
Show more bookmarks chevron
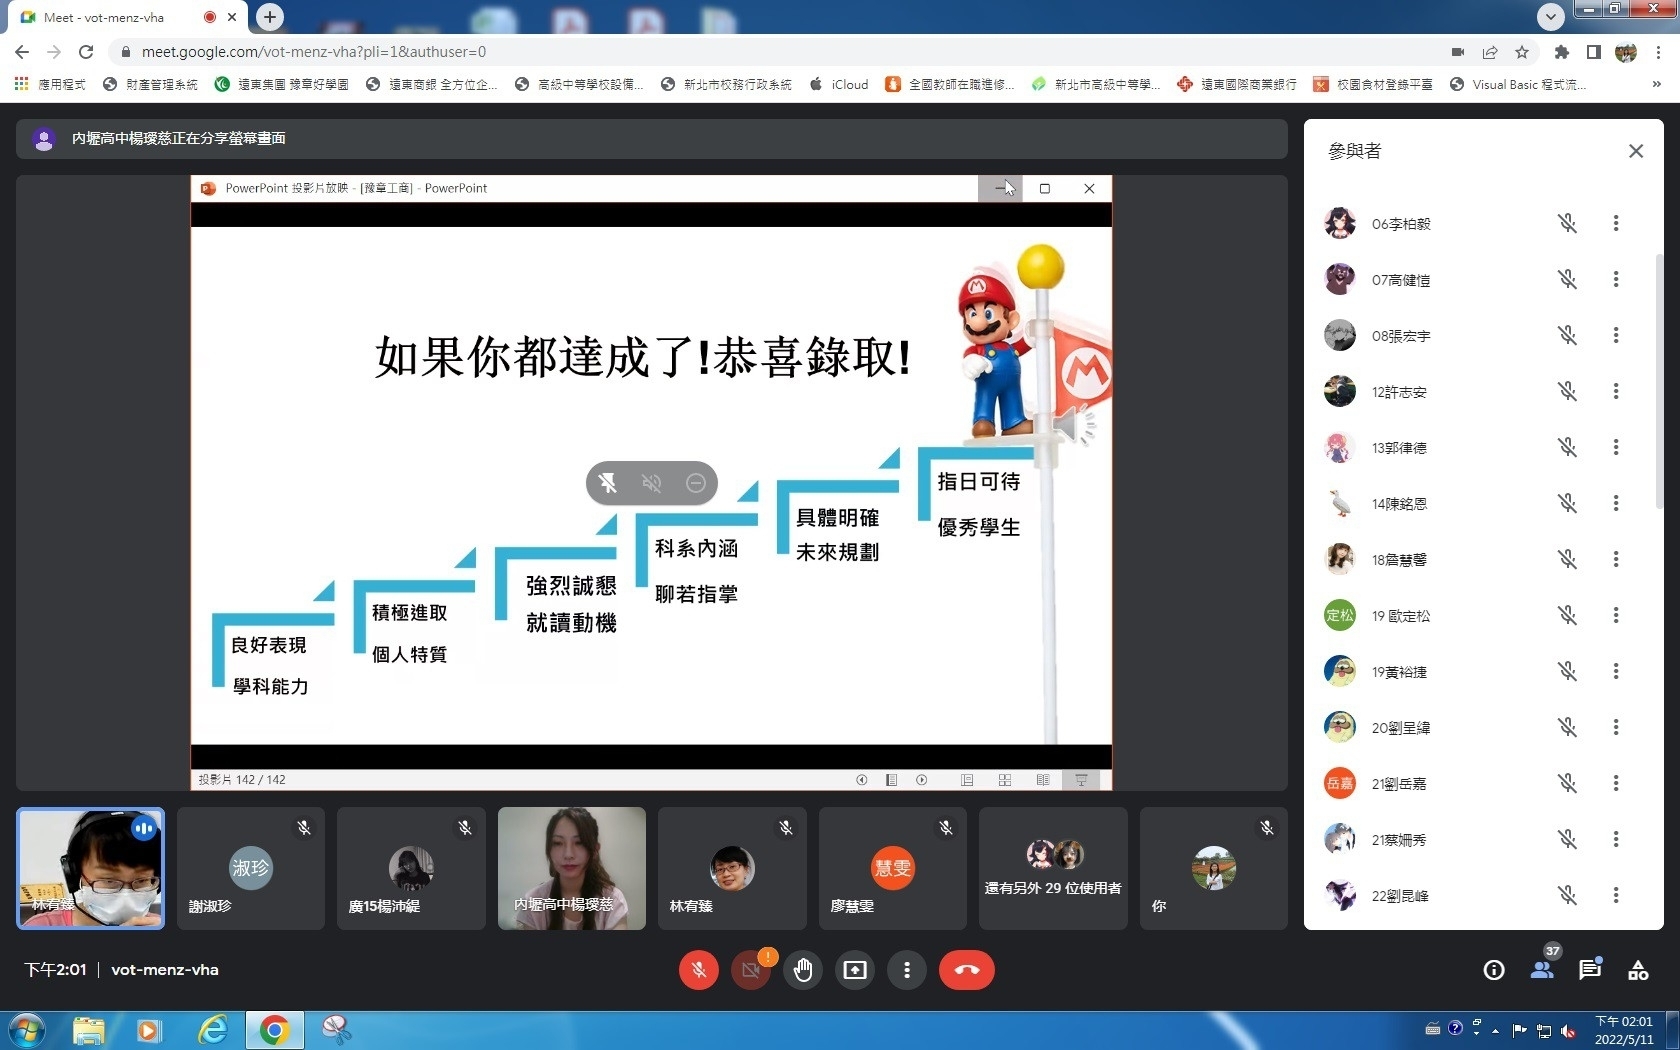[x=1657, y=84]
